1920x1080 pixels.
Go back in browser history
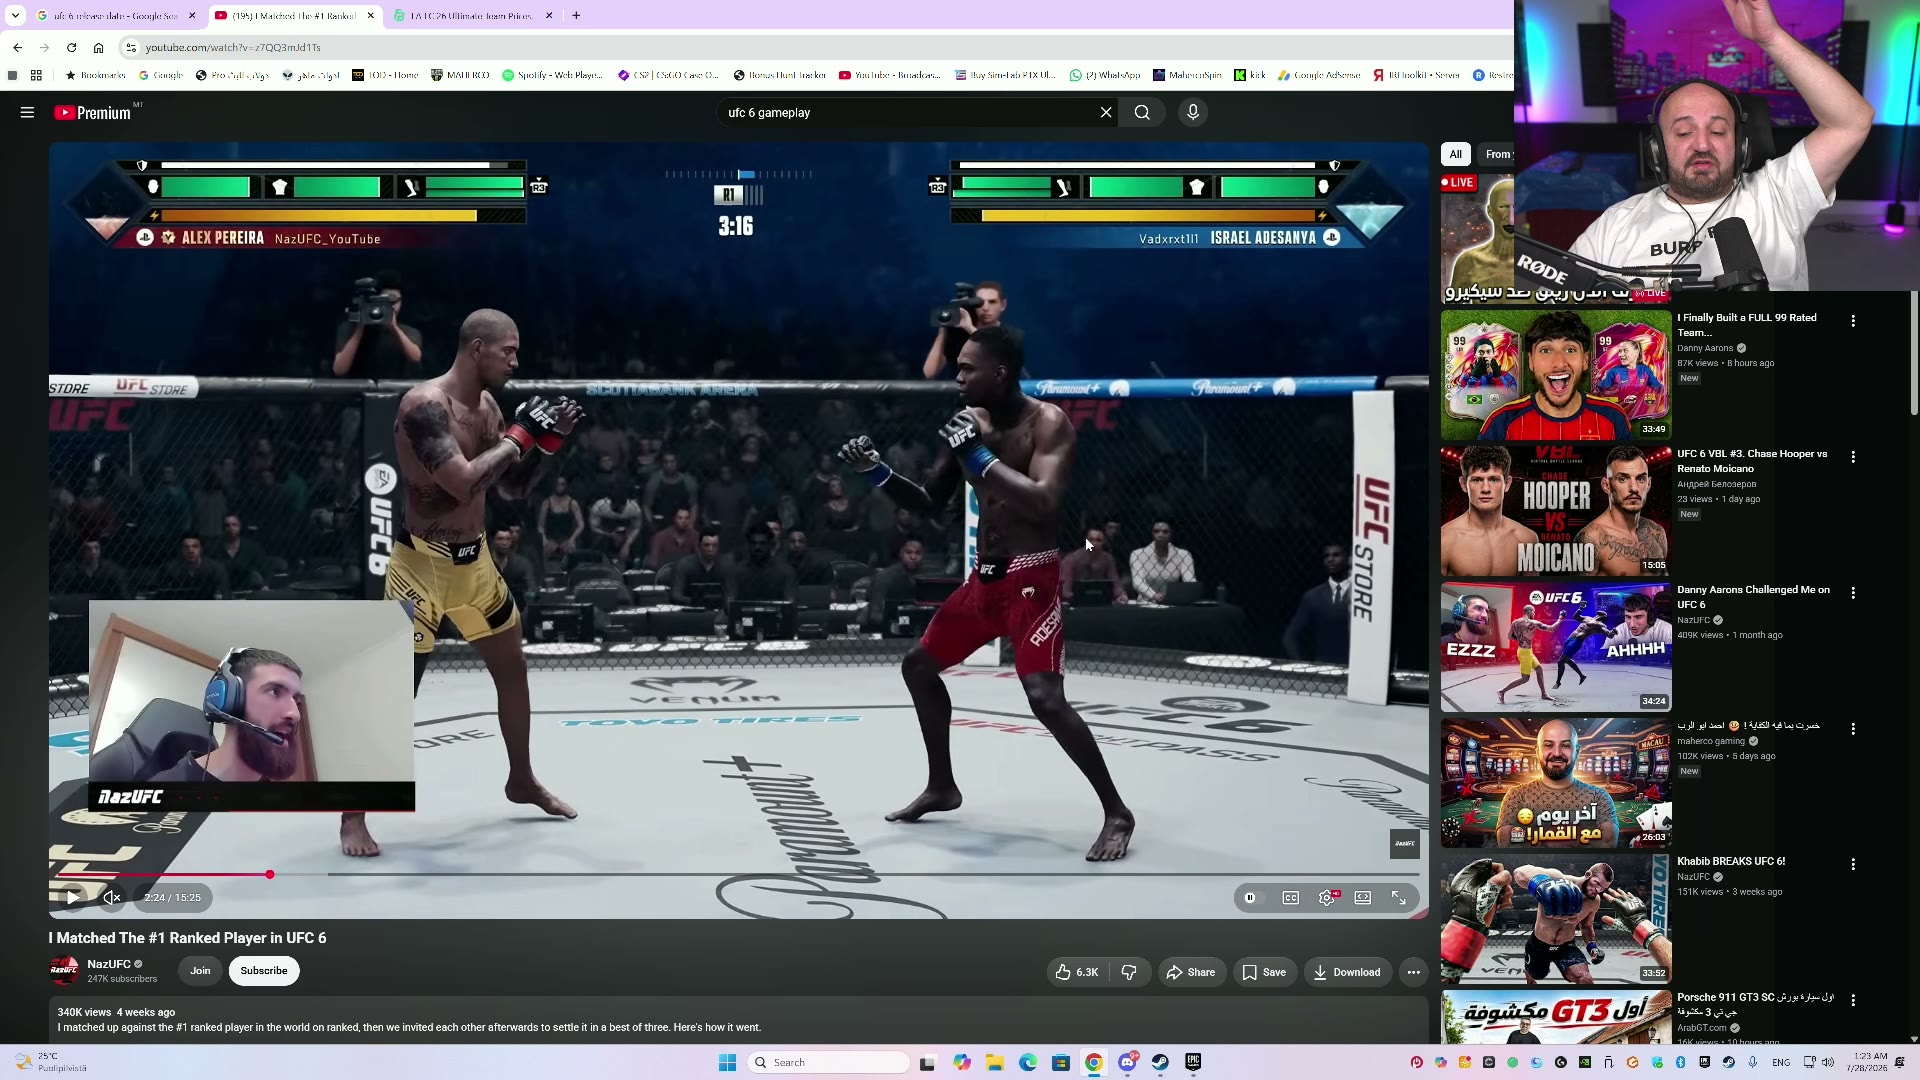18,48
